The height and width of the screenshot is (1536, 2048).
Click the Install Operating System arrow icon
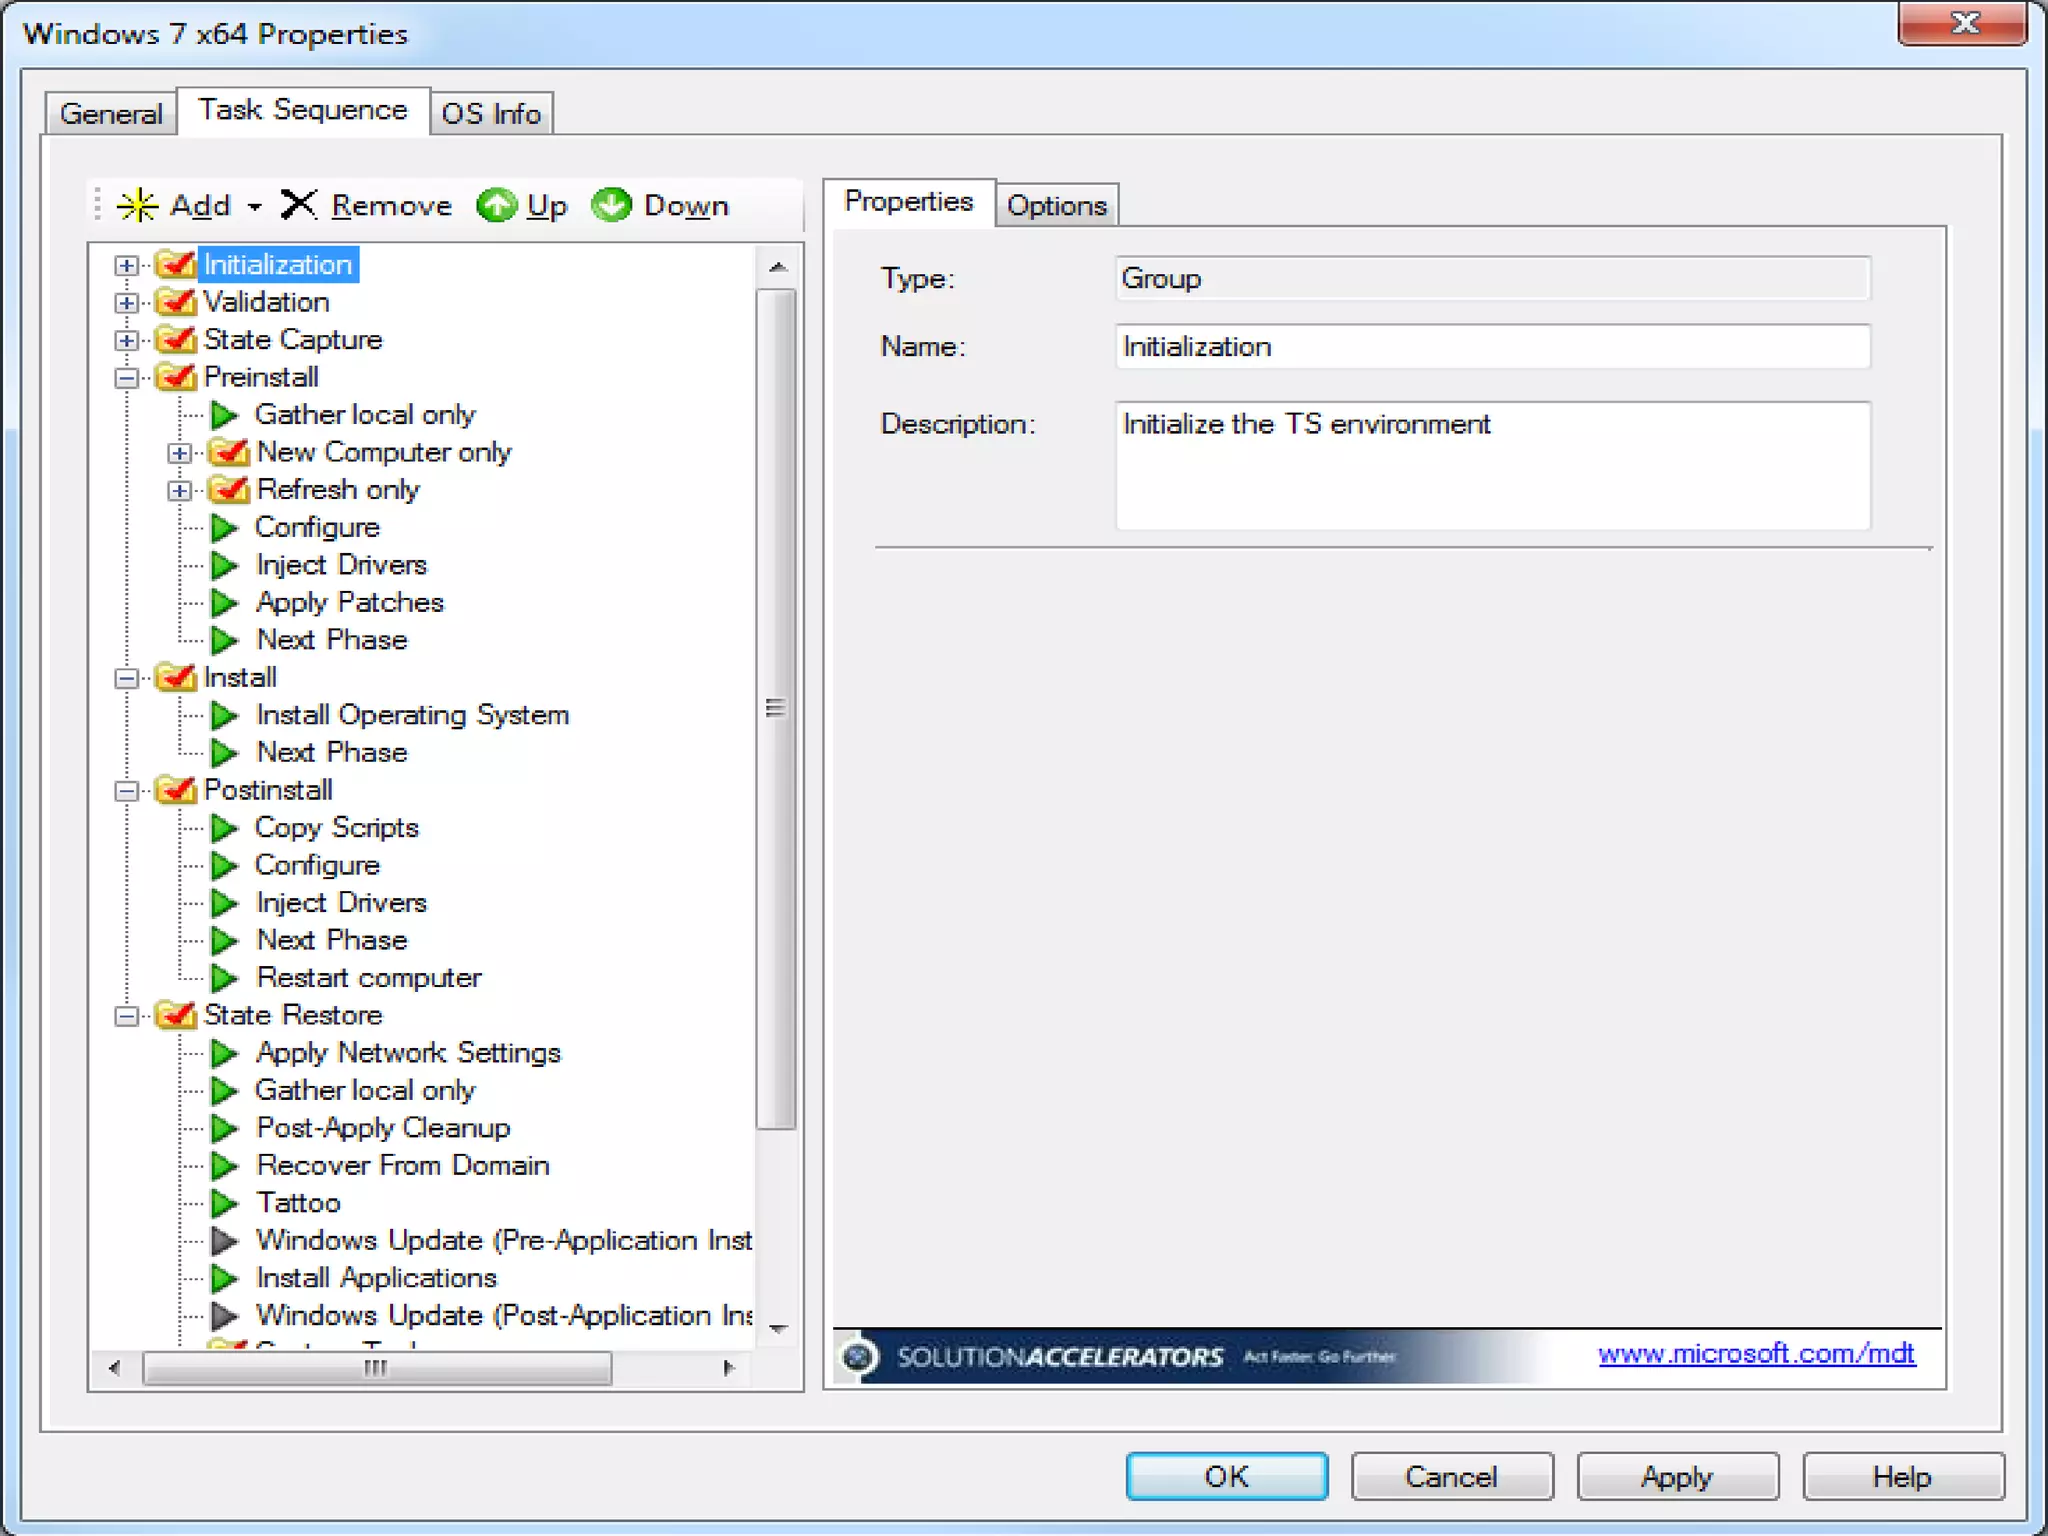click(225, 715)
